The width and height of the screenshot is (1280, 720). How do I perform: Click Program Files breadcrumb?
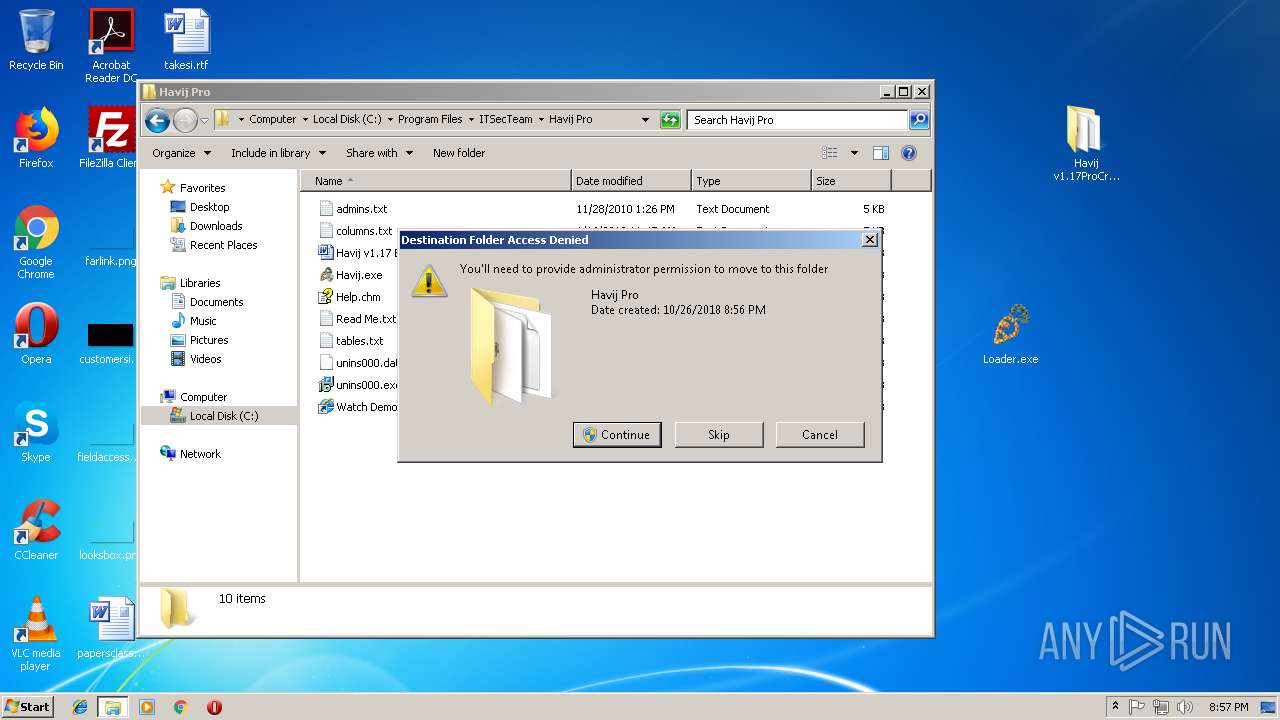point(430,119)
